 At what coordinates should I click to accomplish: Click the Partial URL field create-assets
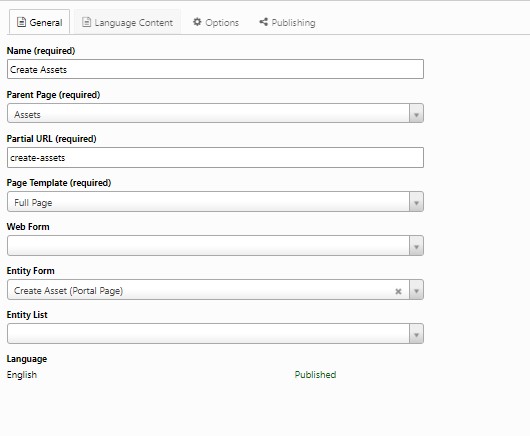click(215, 158)
